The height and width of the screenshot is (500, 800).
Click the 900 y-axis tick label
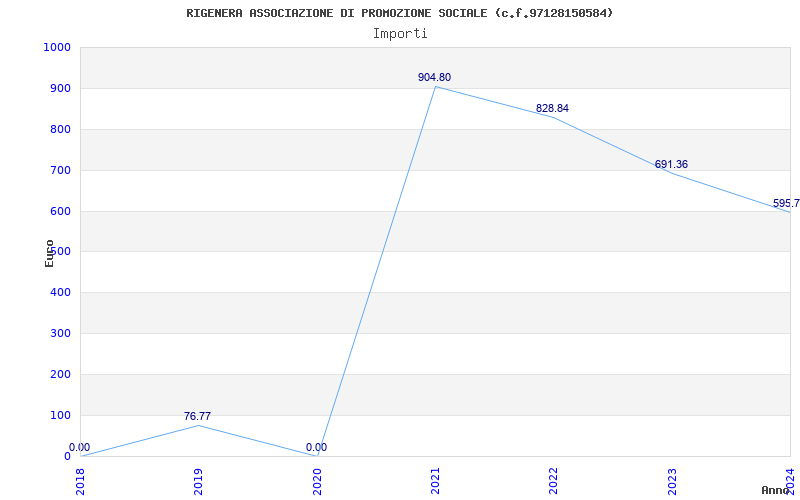point(61,88)
